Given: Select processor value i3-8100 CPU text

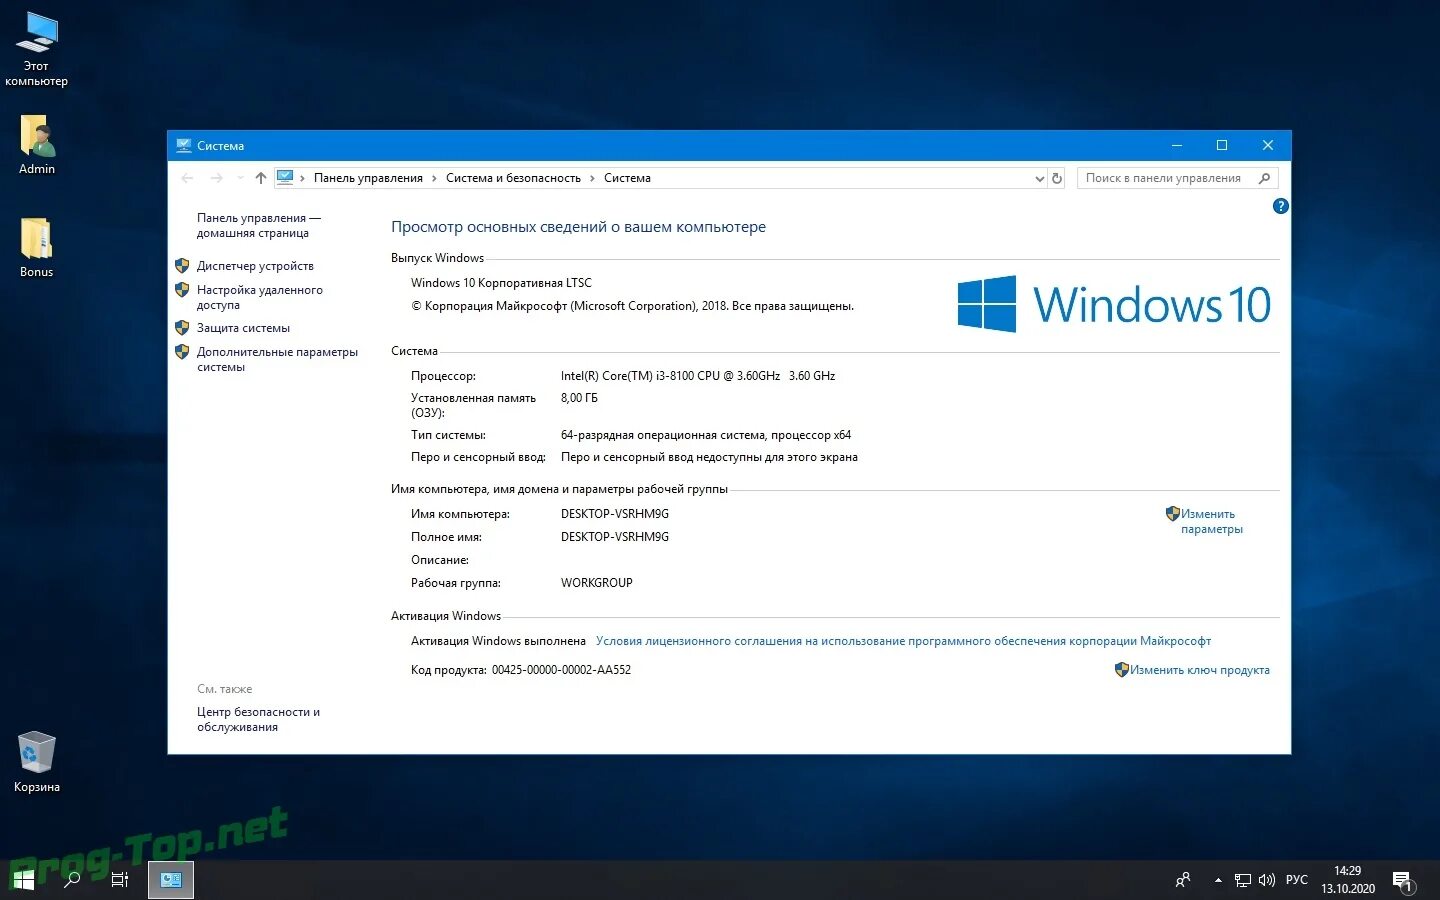Looking at the screenshot, I should click(x=698, y=376).
